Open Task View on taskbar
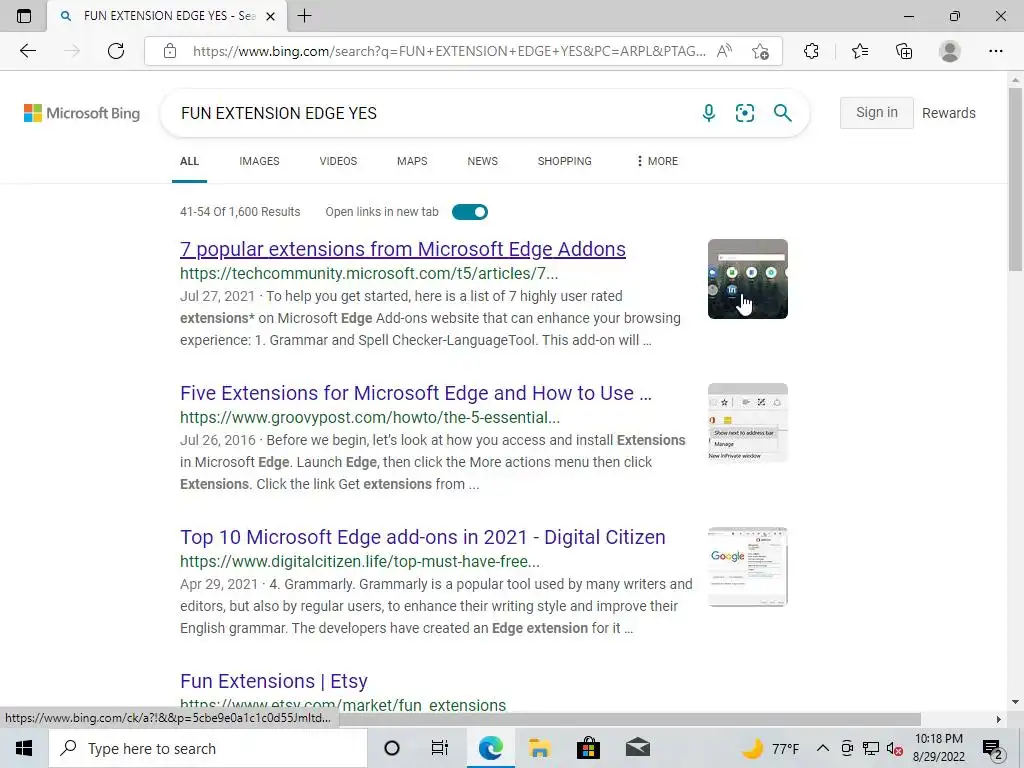This screenshot has height=768, width=1024. click(x=440, y=748)
